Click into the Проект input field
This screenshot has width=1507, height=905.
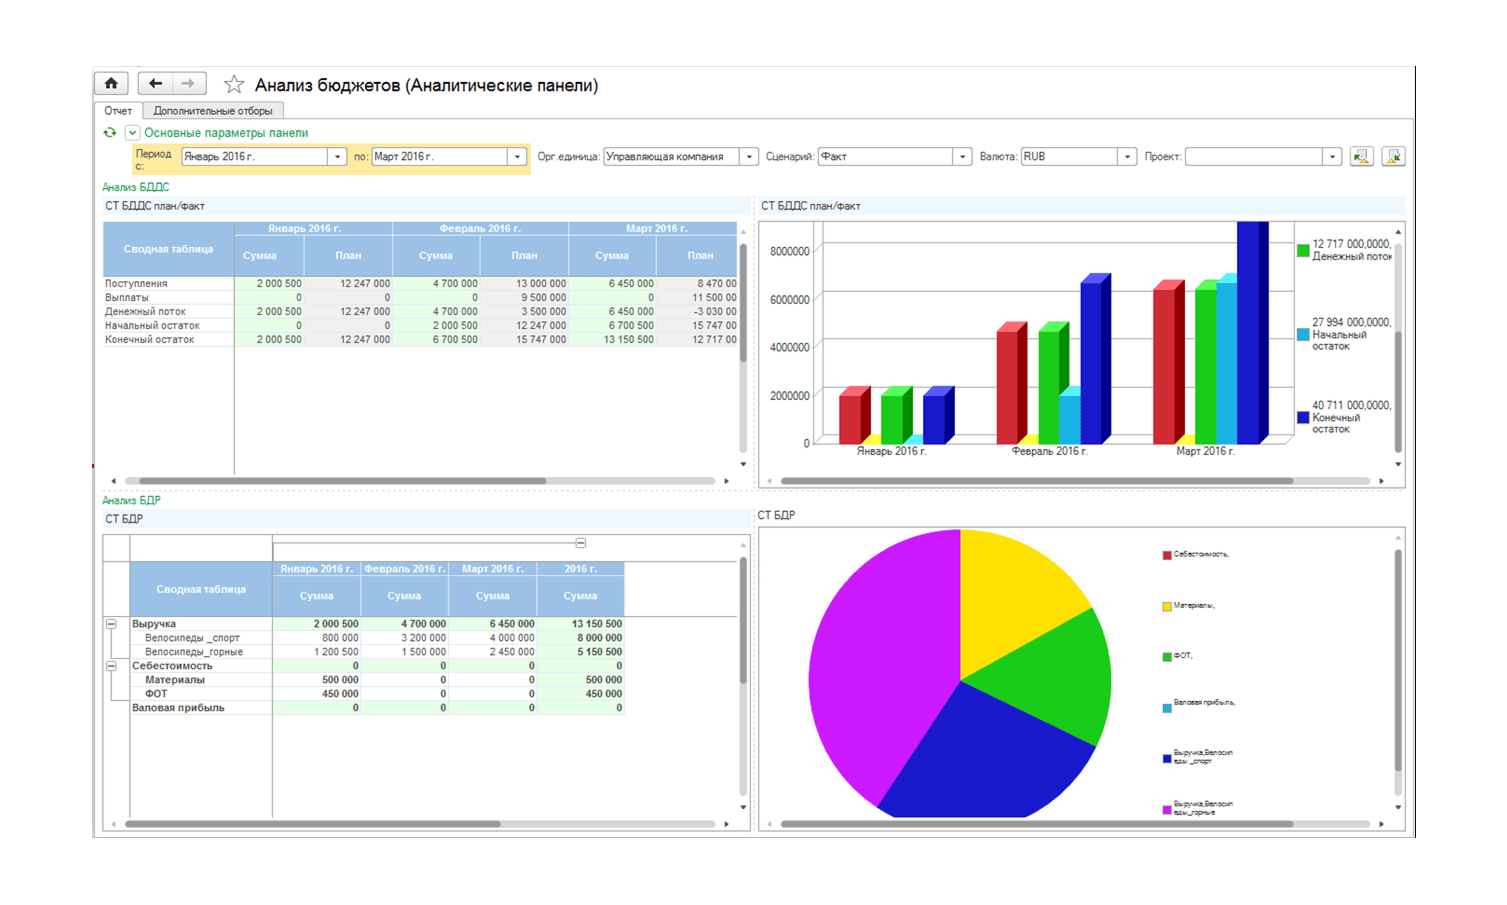pos(1254,157)
